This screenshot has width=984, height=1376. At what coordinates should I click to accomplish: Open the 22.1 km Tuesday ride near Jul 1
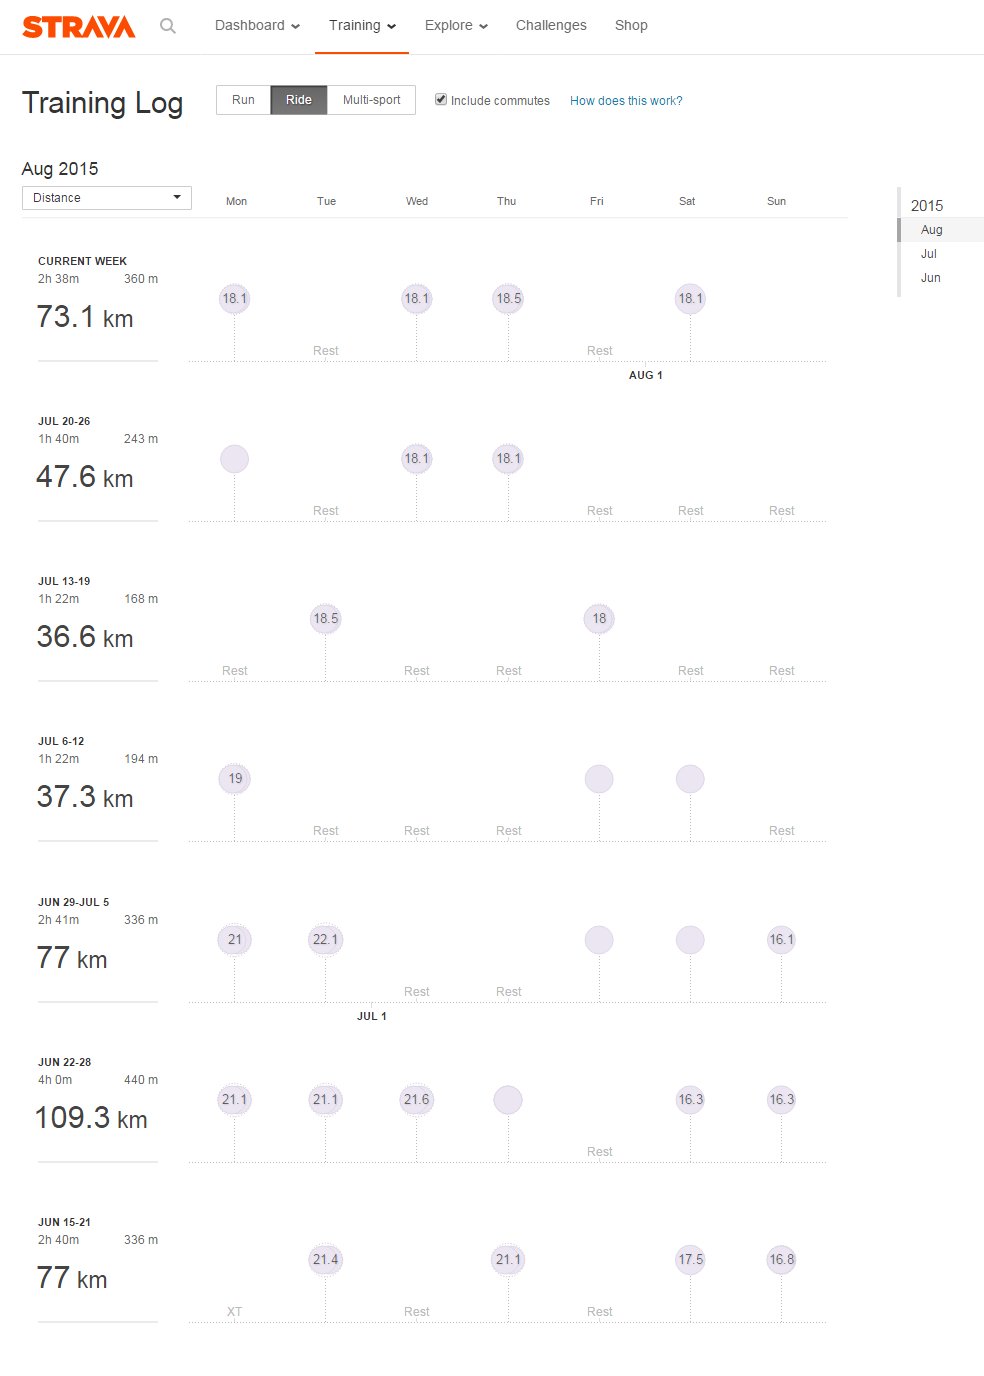(x=325, y=939)
